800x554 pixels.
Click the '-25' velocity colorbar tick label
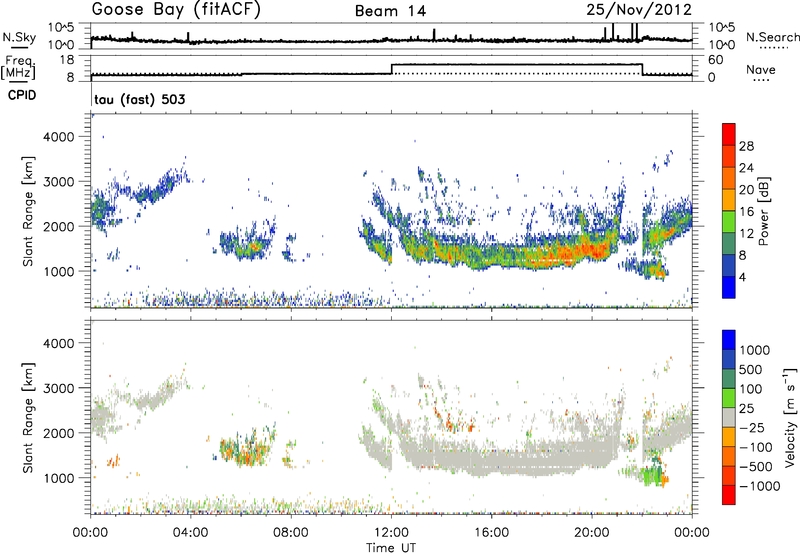(752, 427)
